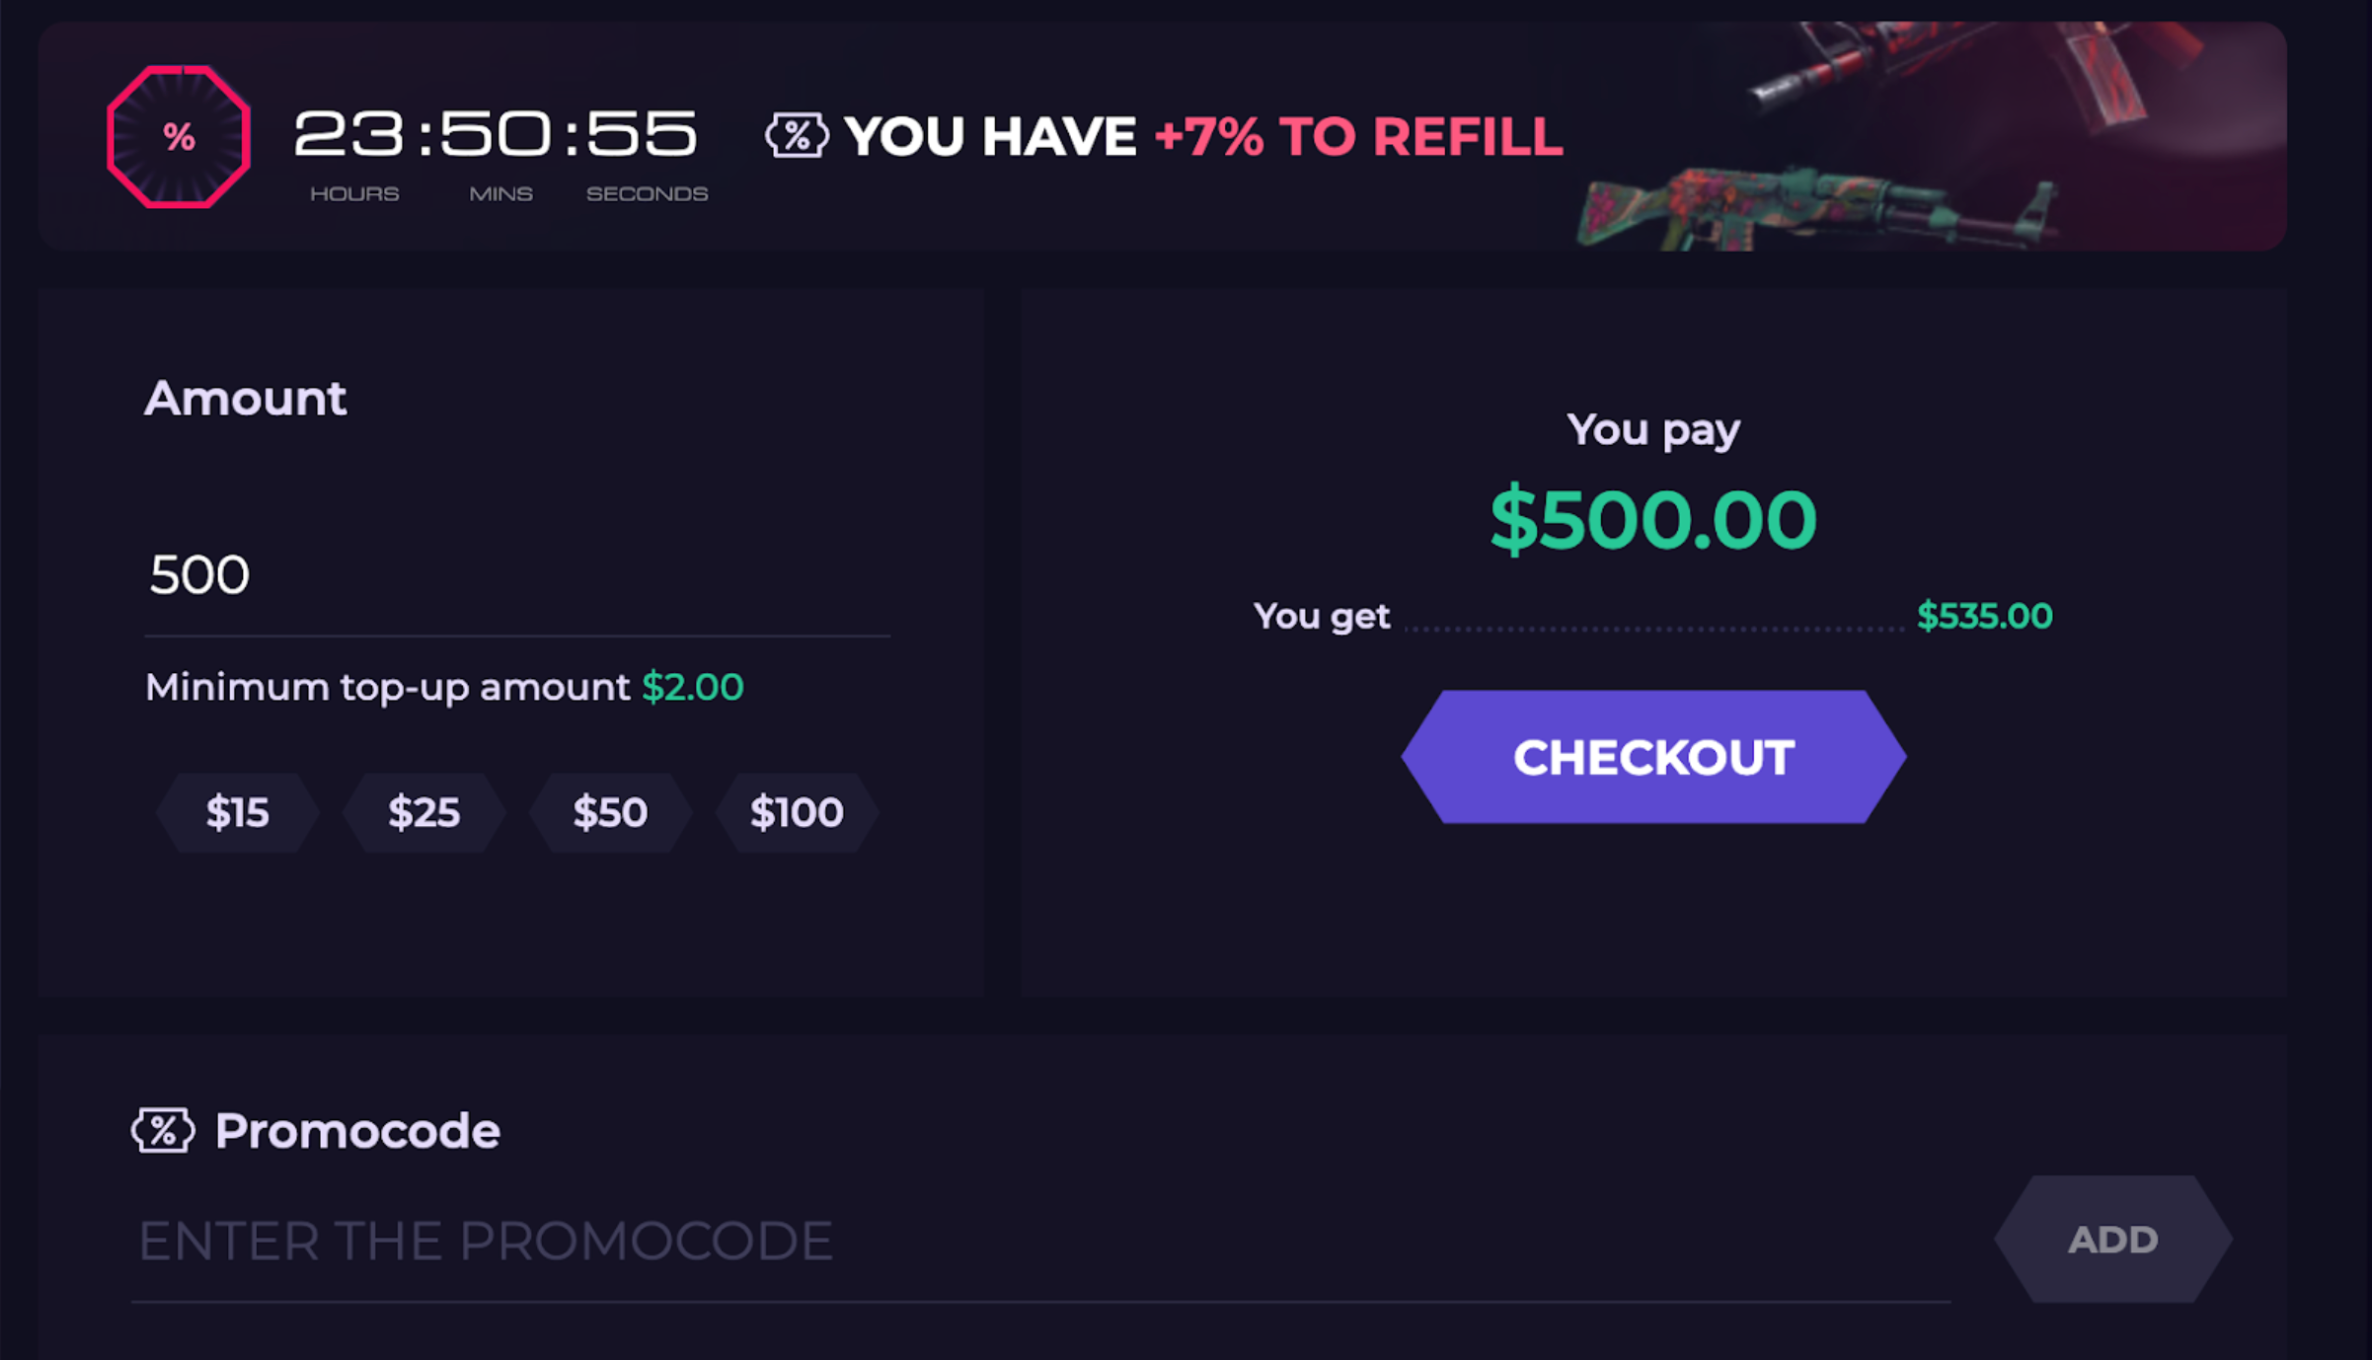Click inside the amount input showing 500
Screen dimensions: 2372x1360
[400, 574]
